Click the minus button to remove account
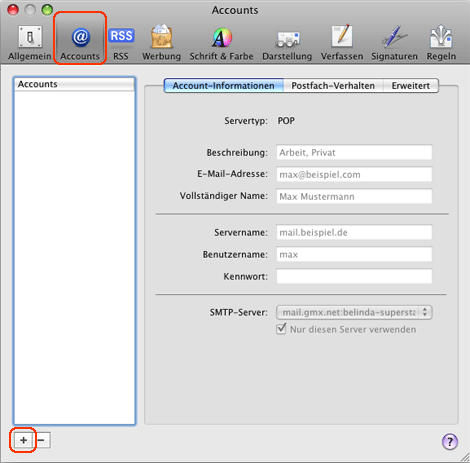The height and width of the screenshot is (463, 470). tap(42, 440)
